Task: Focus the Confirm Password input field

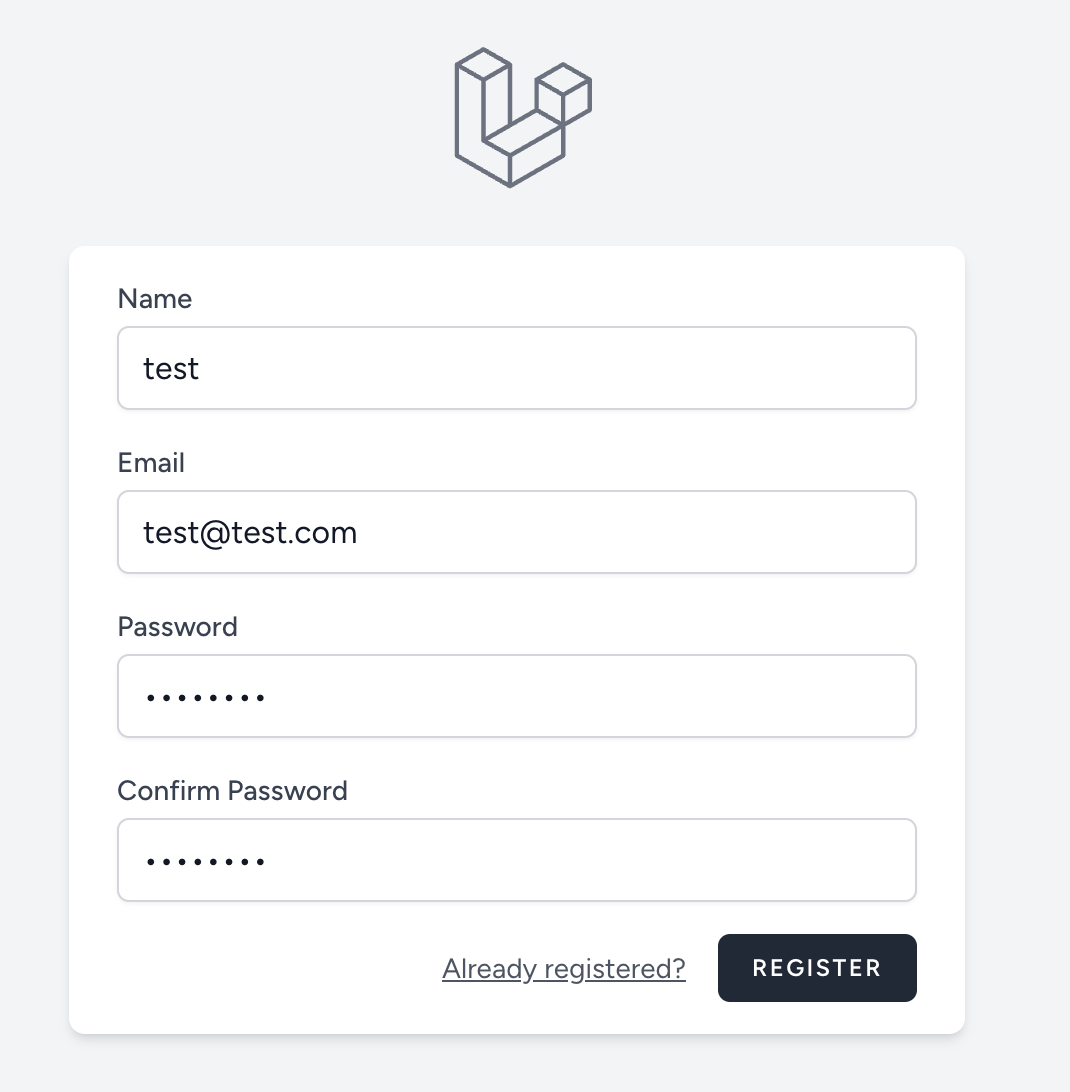Action: click(516, 860)
